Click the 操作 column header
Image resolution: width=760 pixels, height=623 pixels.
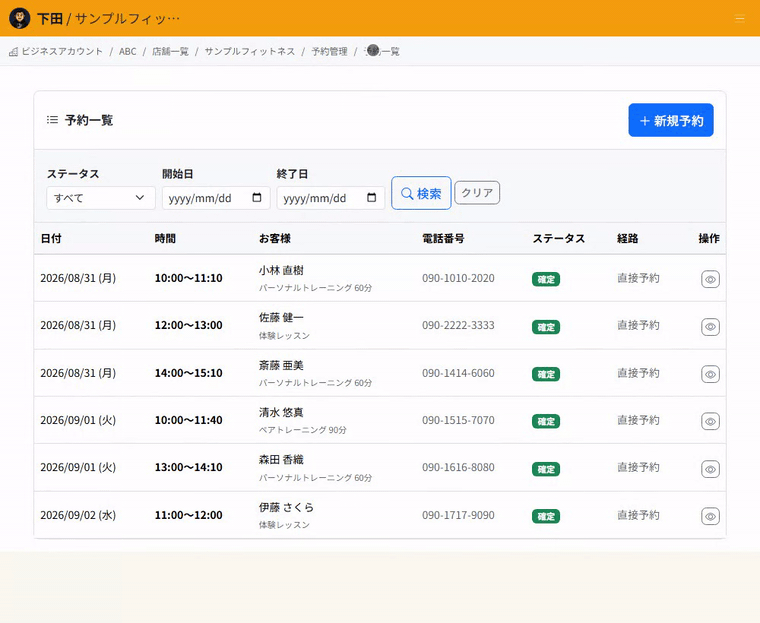tap(709, 238)
